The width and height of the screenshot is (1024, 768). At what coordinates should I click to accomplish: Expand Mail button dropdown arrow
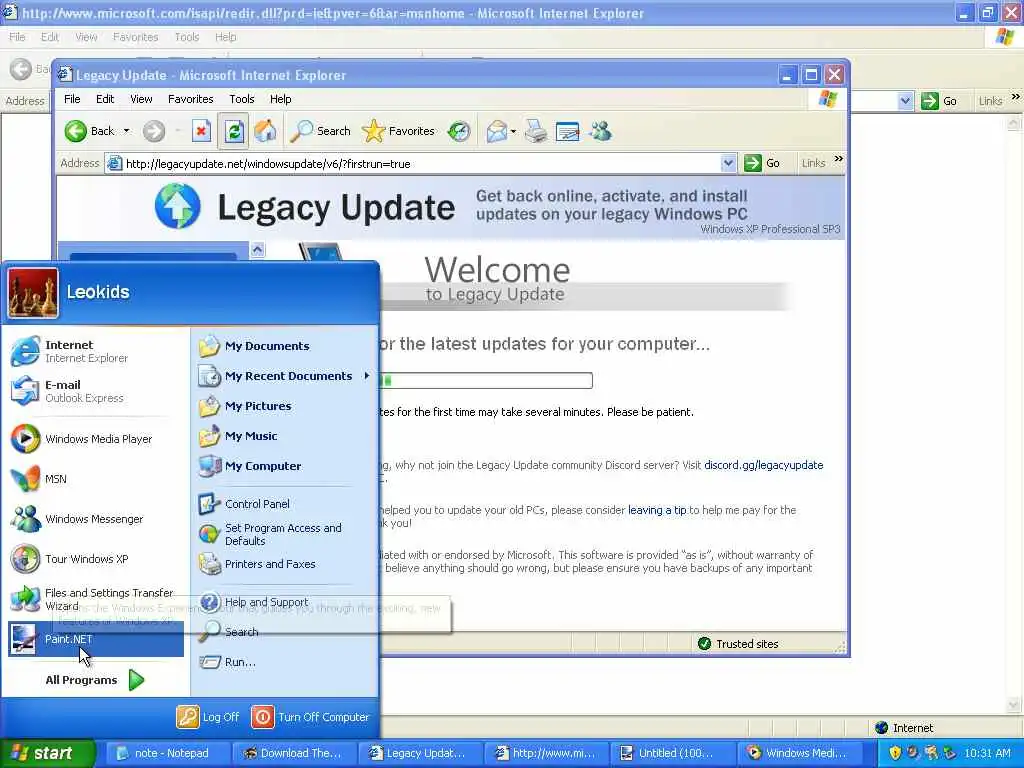(x=513, y=132)
